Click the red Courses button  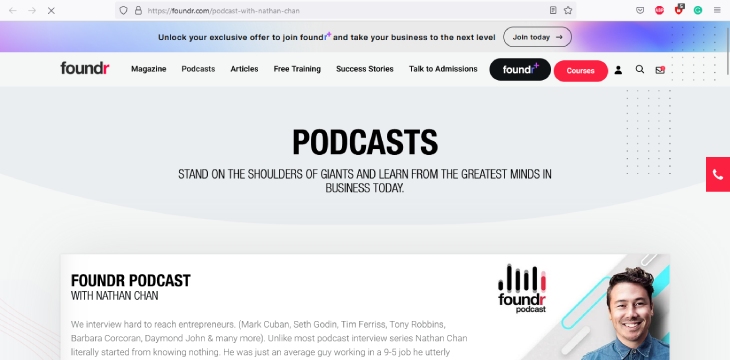pyautogui.click(x=581, y=71)
